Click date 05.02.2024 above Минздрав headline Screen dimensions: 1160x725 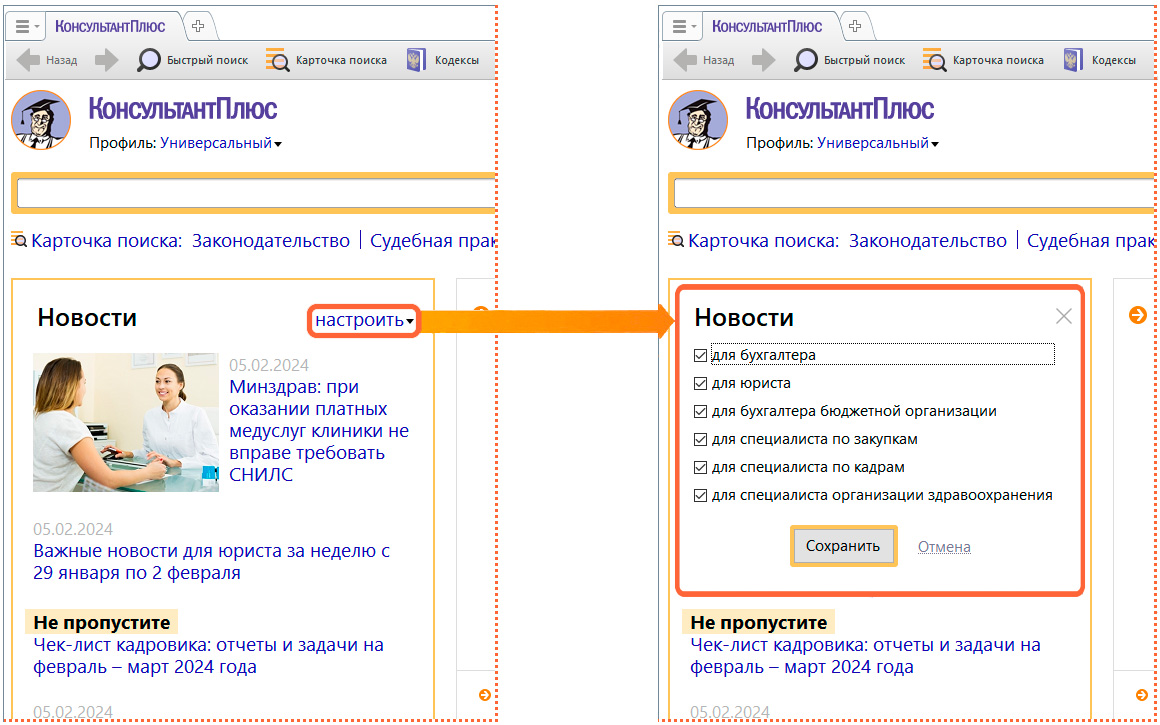(269, 365)
